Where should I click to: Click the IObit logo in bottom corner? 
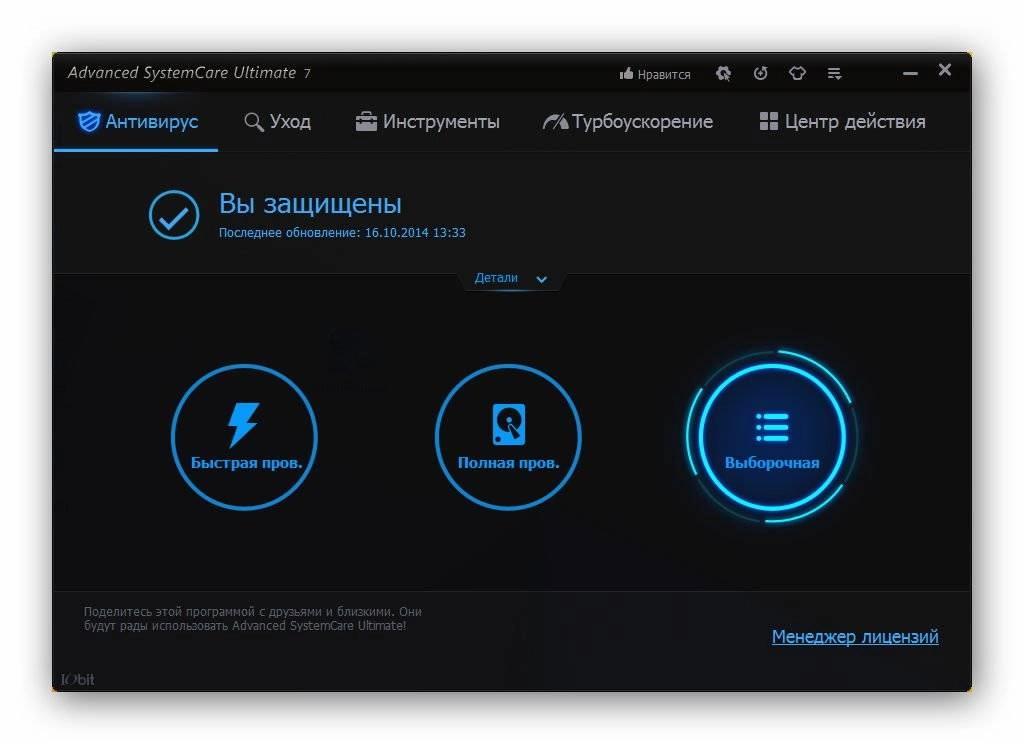pyautogui.click(x=78, y=679)
